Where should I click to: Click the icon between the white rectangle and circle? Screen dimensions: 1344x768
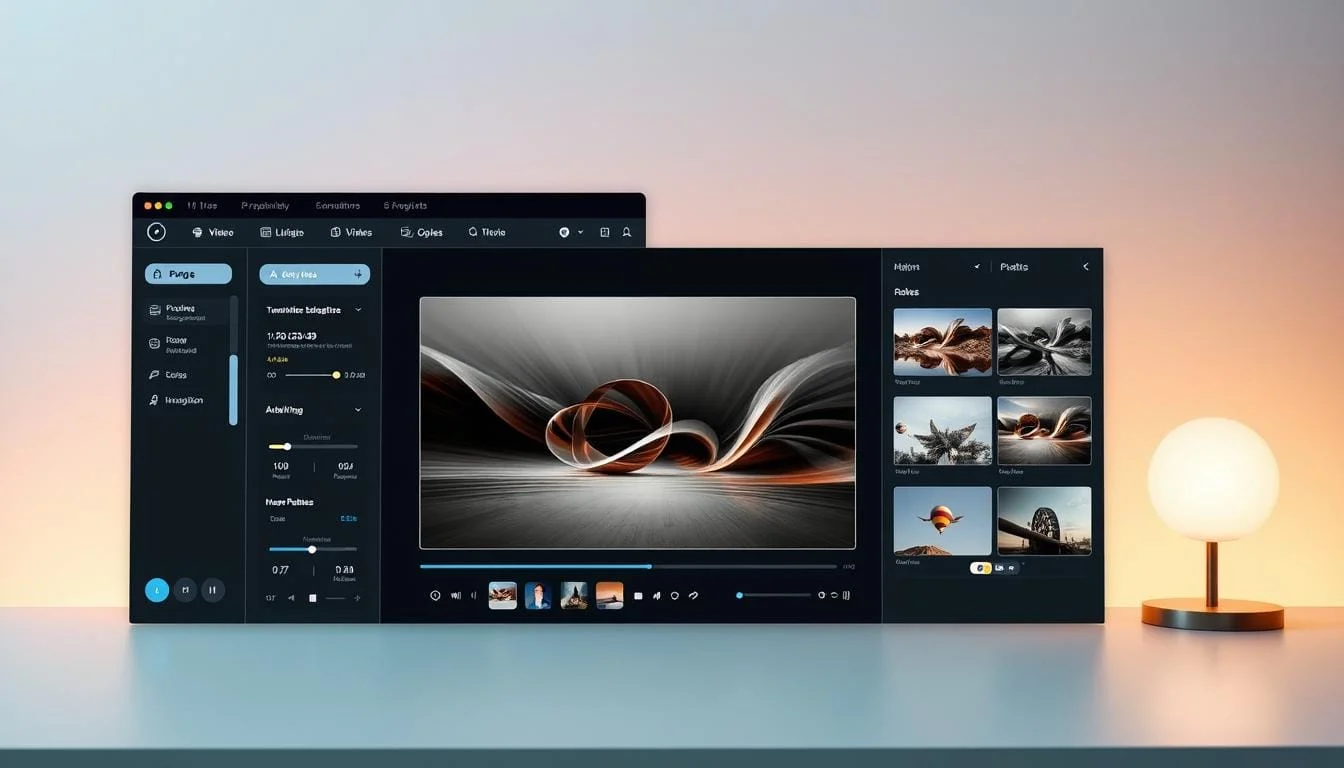(x=657, y=595)
